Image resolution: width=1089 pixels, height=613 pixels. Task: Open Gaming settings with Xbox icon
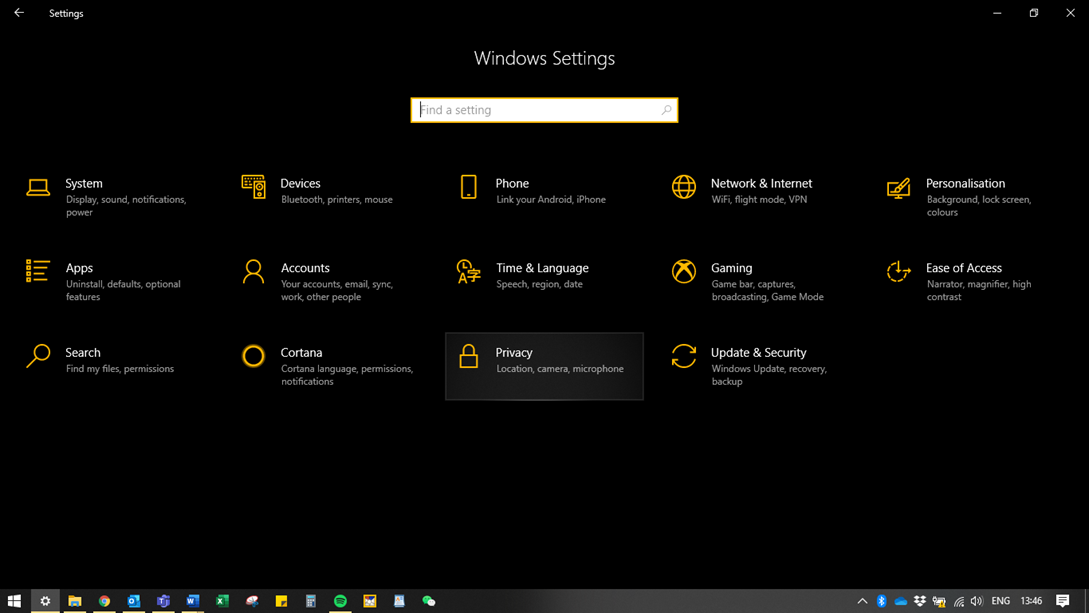pyautogui.click(x=684, y=271)
